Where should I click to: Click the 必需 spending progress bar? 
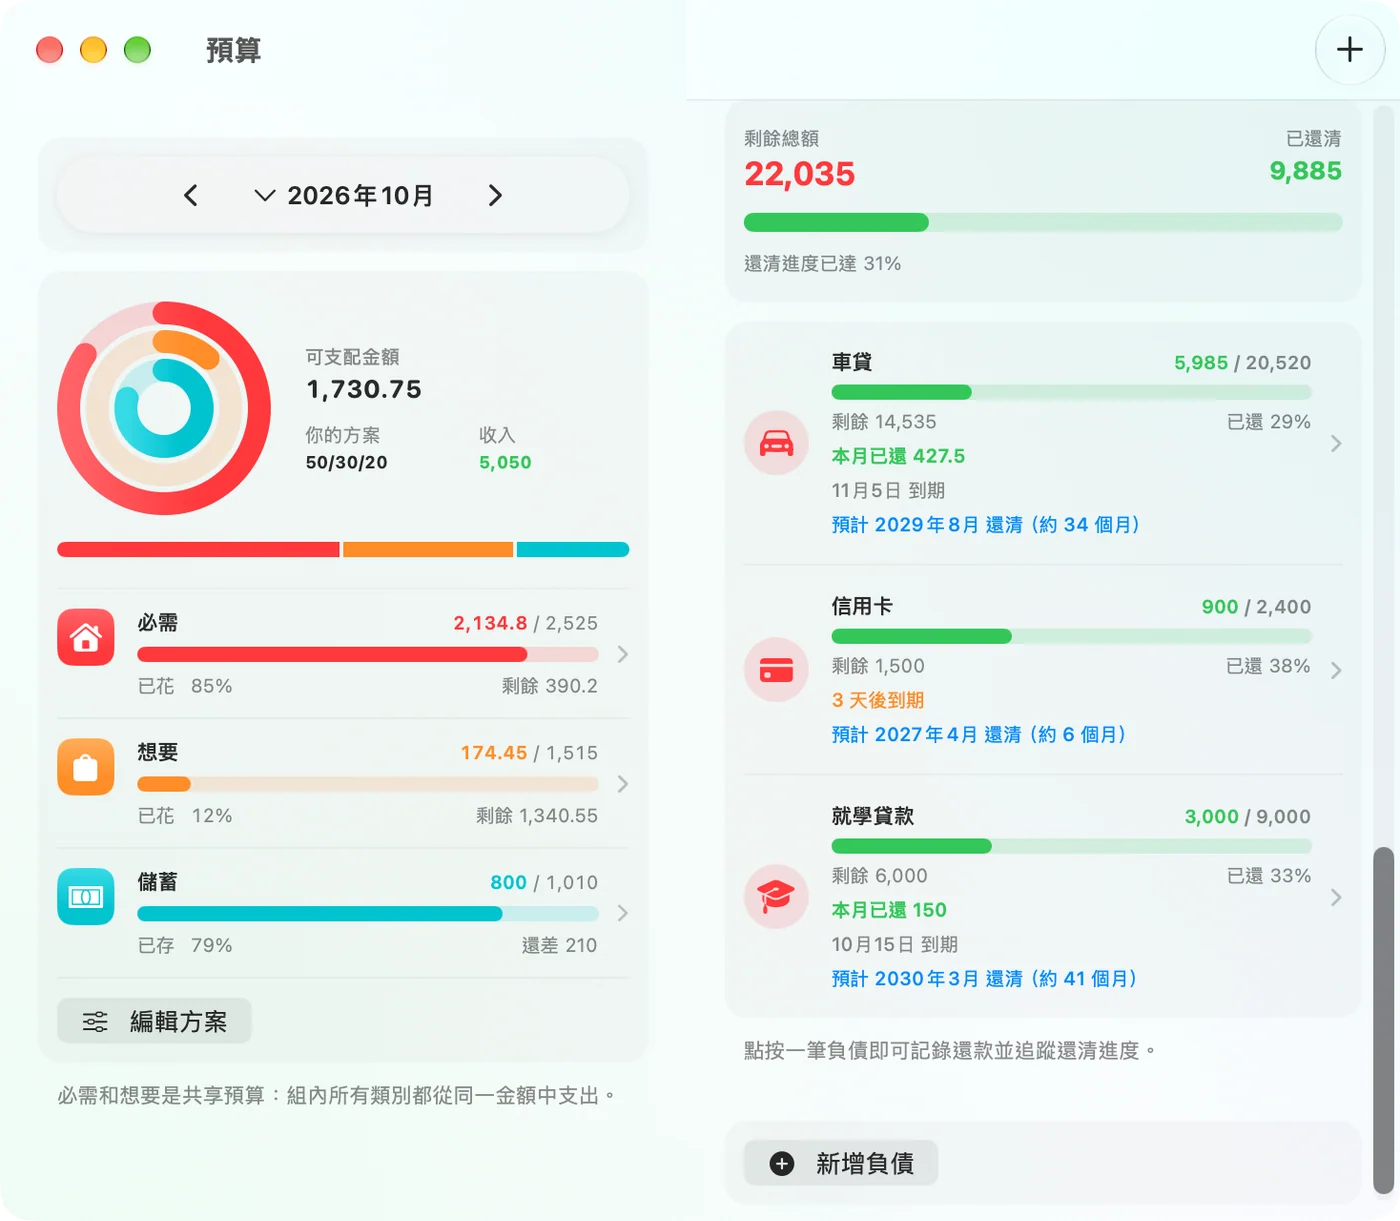coord(368,654)
